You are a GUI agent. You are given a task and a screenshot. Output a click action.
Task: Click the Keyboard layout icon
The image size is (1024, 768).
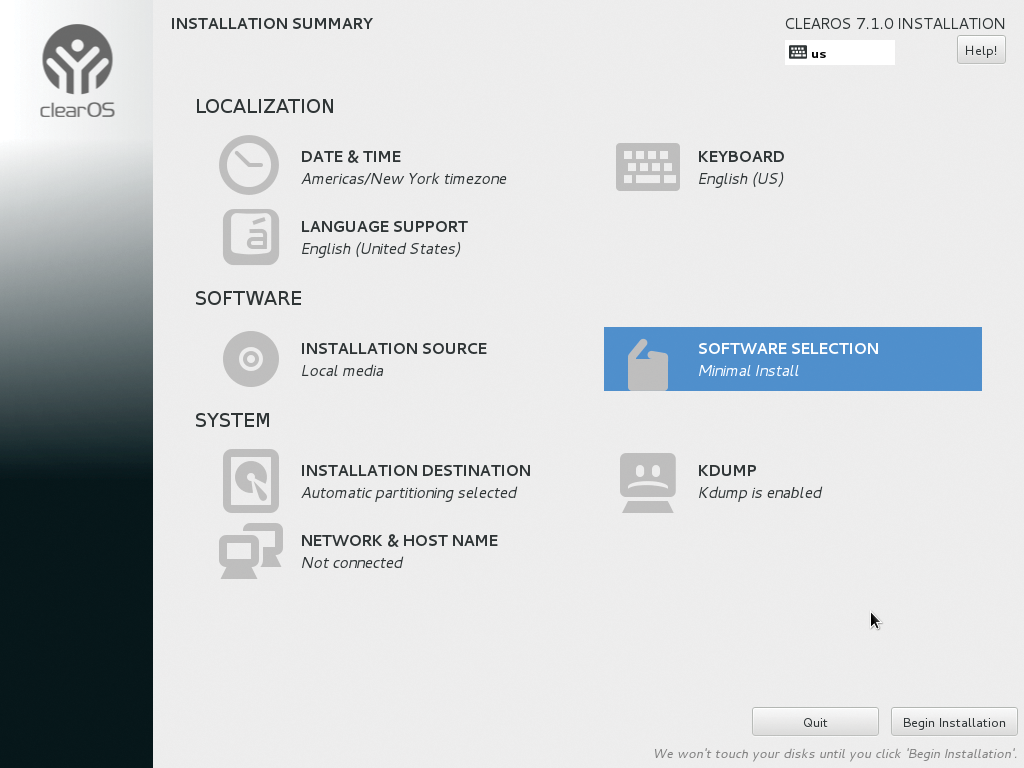point(648,167)
